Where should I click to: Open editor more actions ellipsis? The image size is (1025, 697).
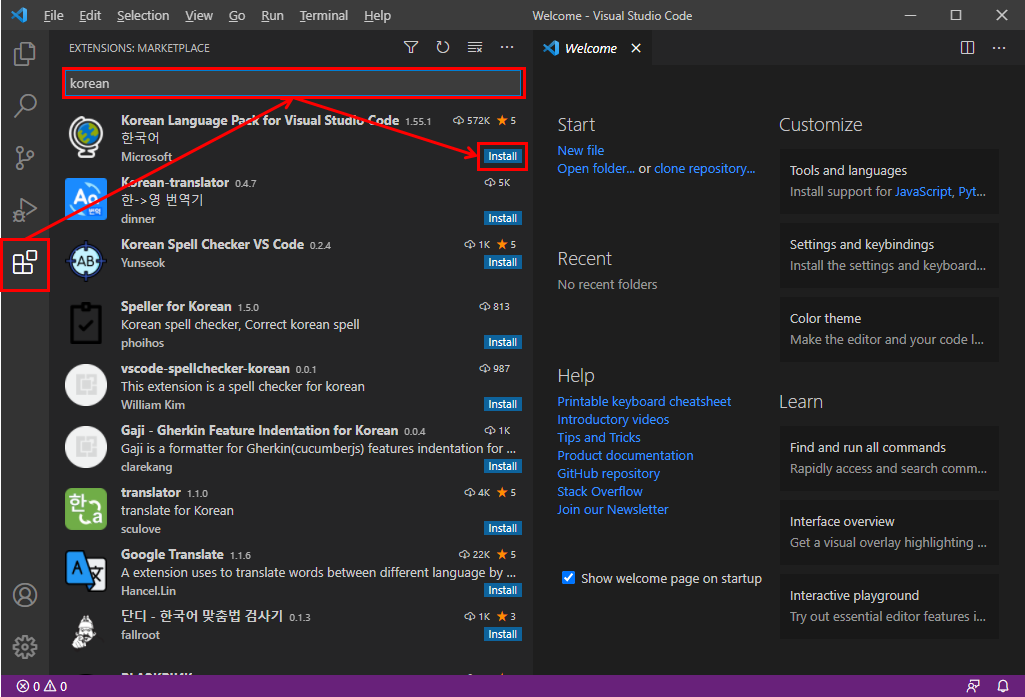[x=999, y=48]
